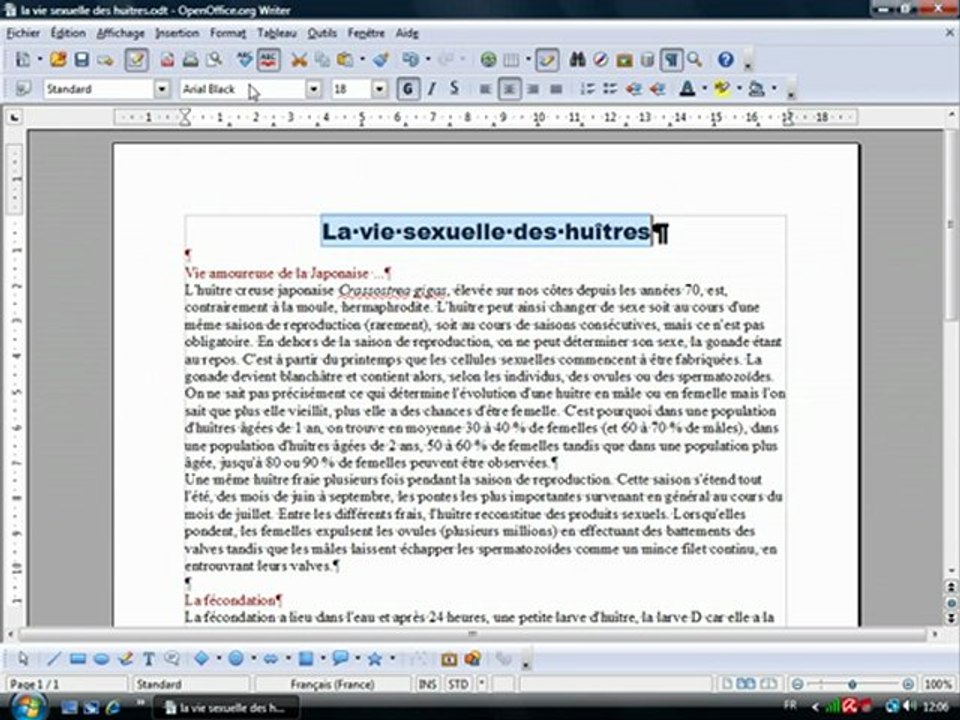Open the Navigator compass icon
The image size is (960, 720).
[601, 59]
